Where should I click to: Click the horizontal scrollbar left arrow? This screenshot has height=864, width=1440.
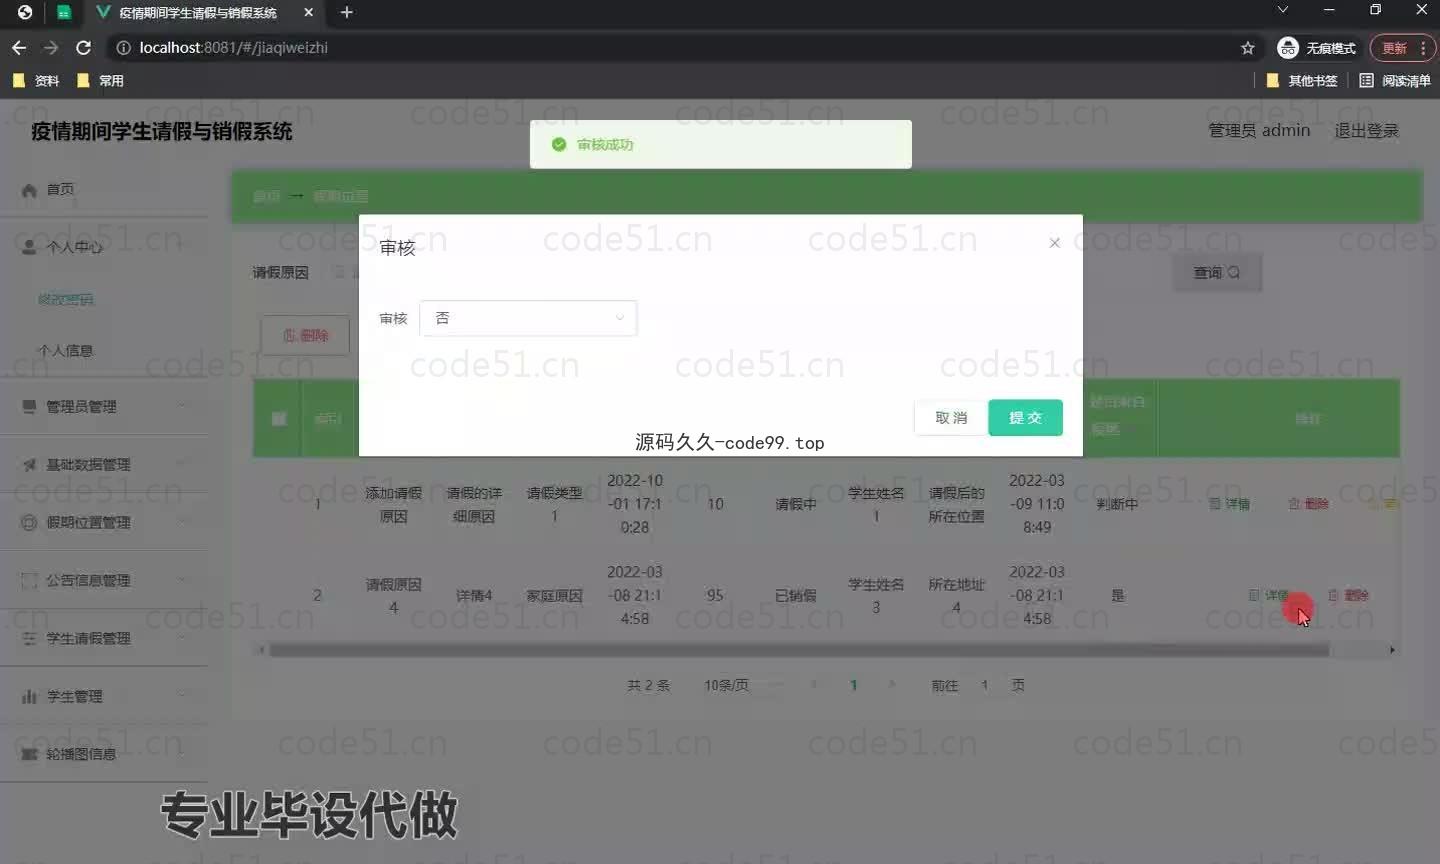(261, 650)
